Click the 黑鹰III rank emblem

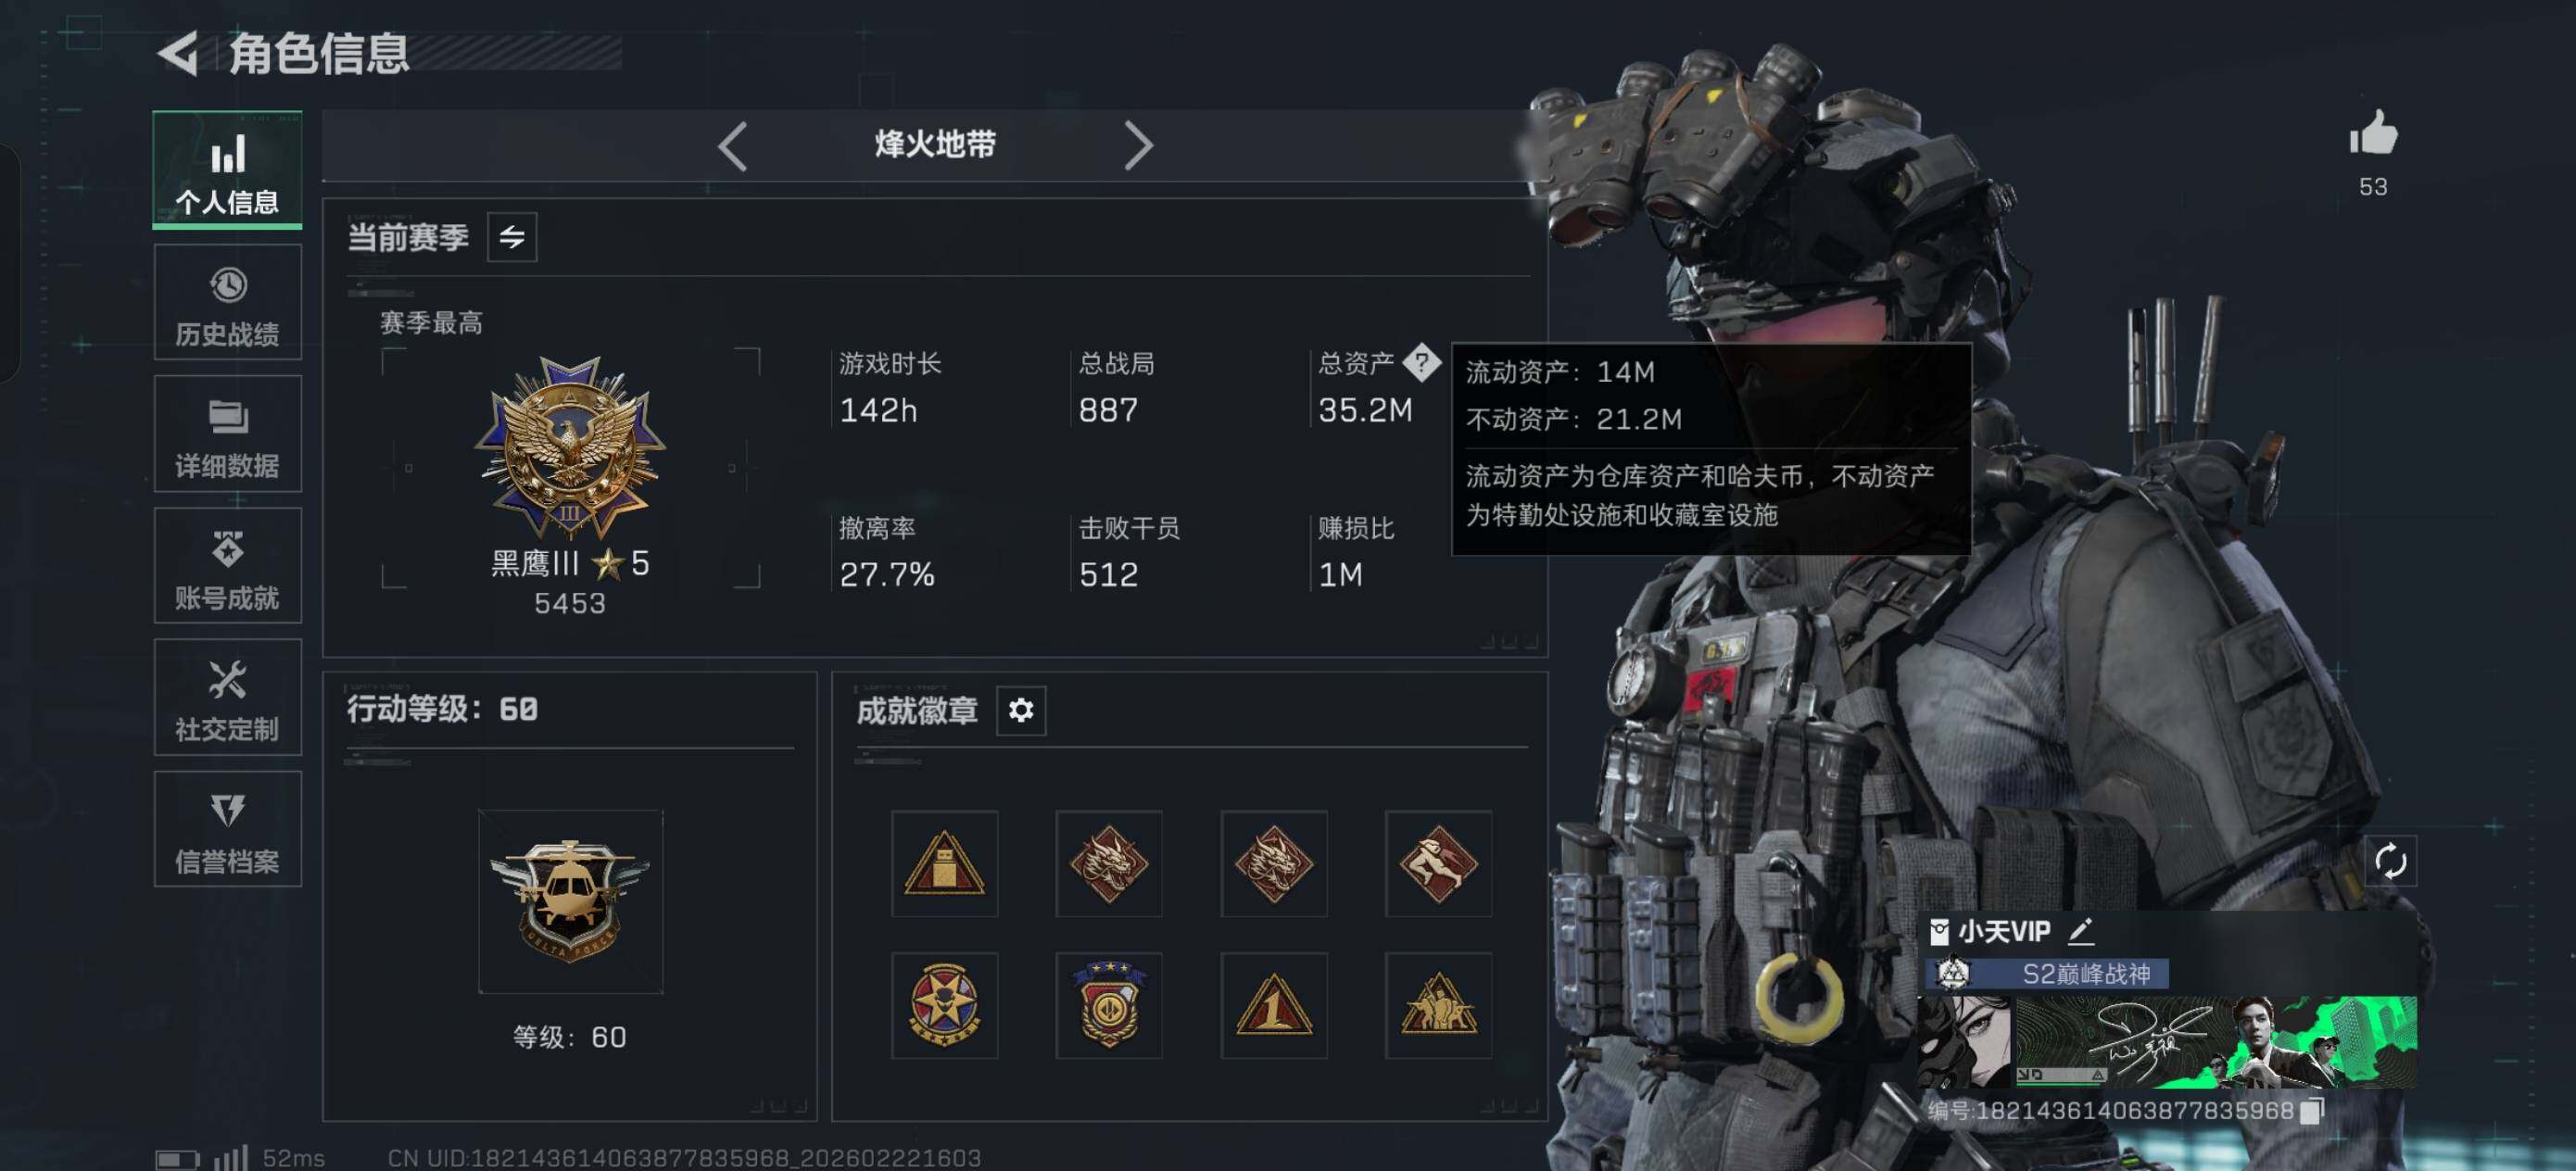coord(570,447)
